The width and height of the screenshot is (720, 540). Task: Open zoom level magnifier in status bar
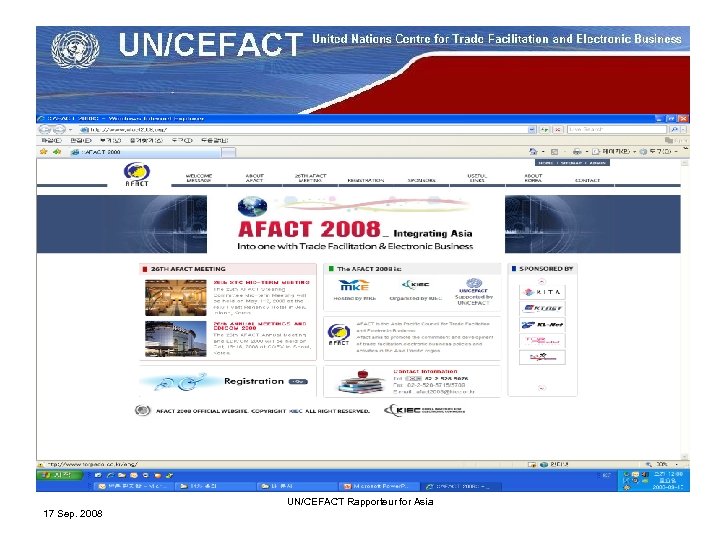(x=648, y=465)
